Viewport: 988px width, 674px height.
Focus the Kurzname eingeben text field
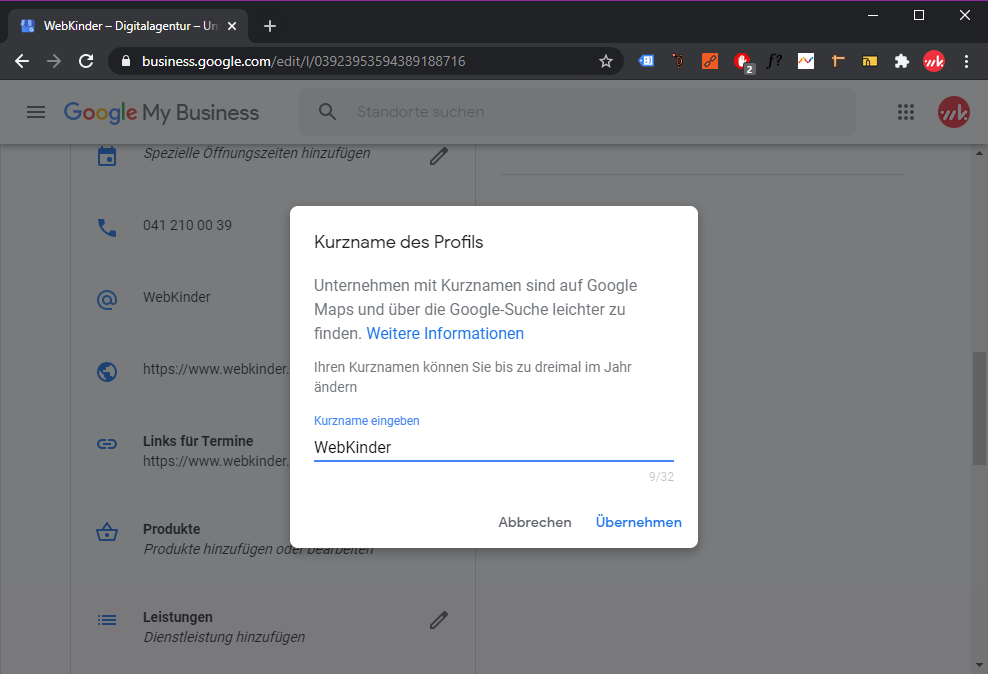coord(494,447)
